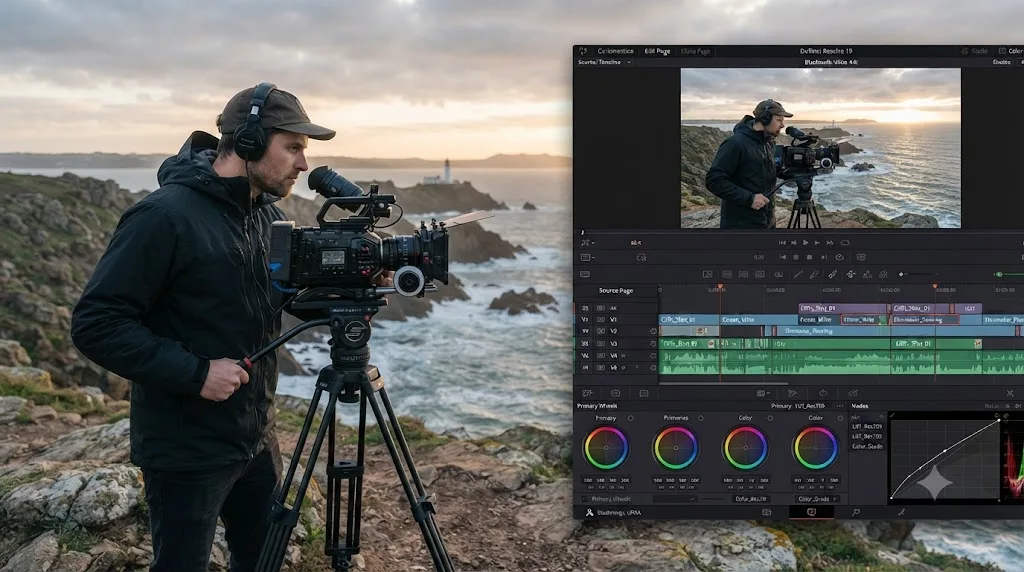Click the Source Page label above the track headers
The height and width of the screenshot is (572, 1024).
[x=616, y=291]
